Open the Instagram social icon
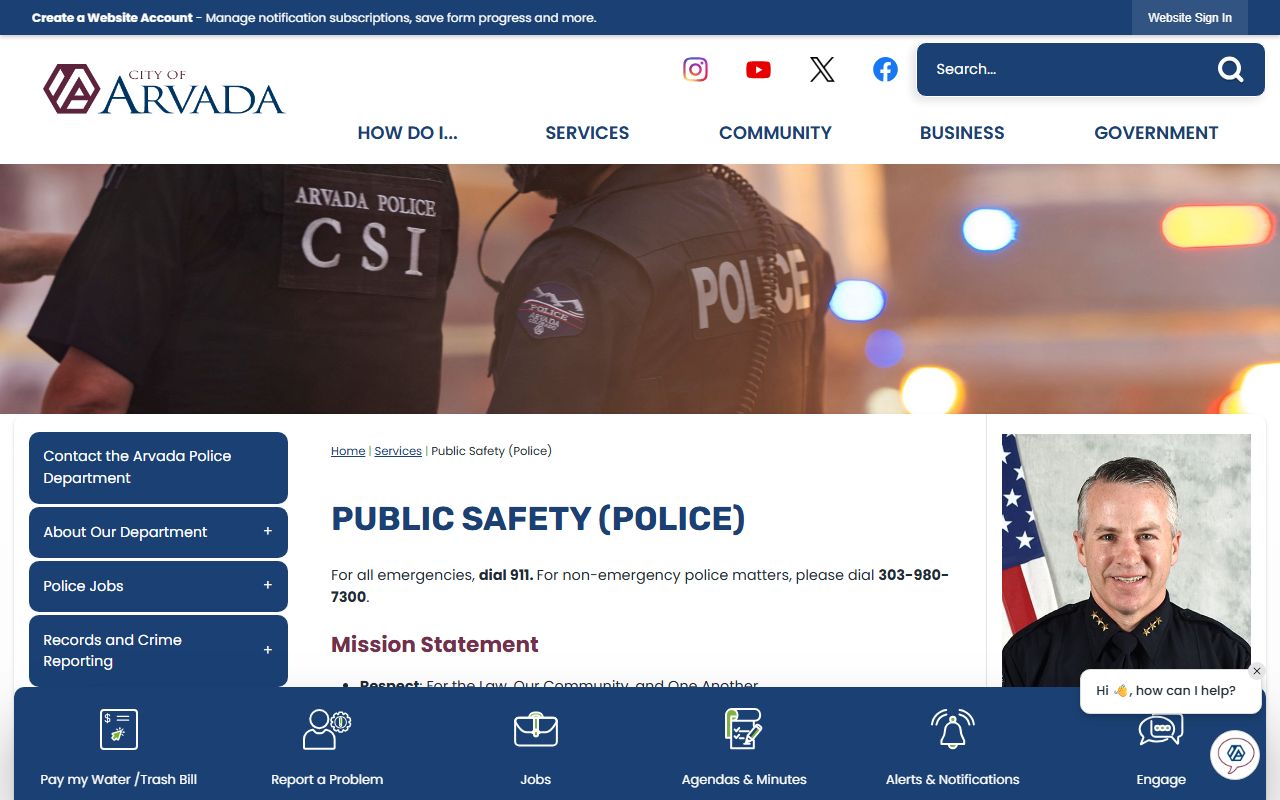This screenshot has width=1280, height=800. [x=695, y=69]
